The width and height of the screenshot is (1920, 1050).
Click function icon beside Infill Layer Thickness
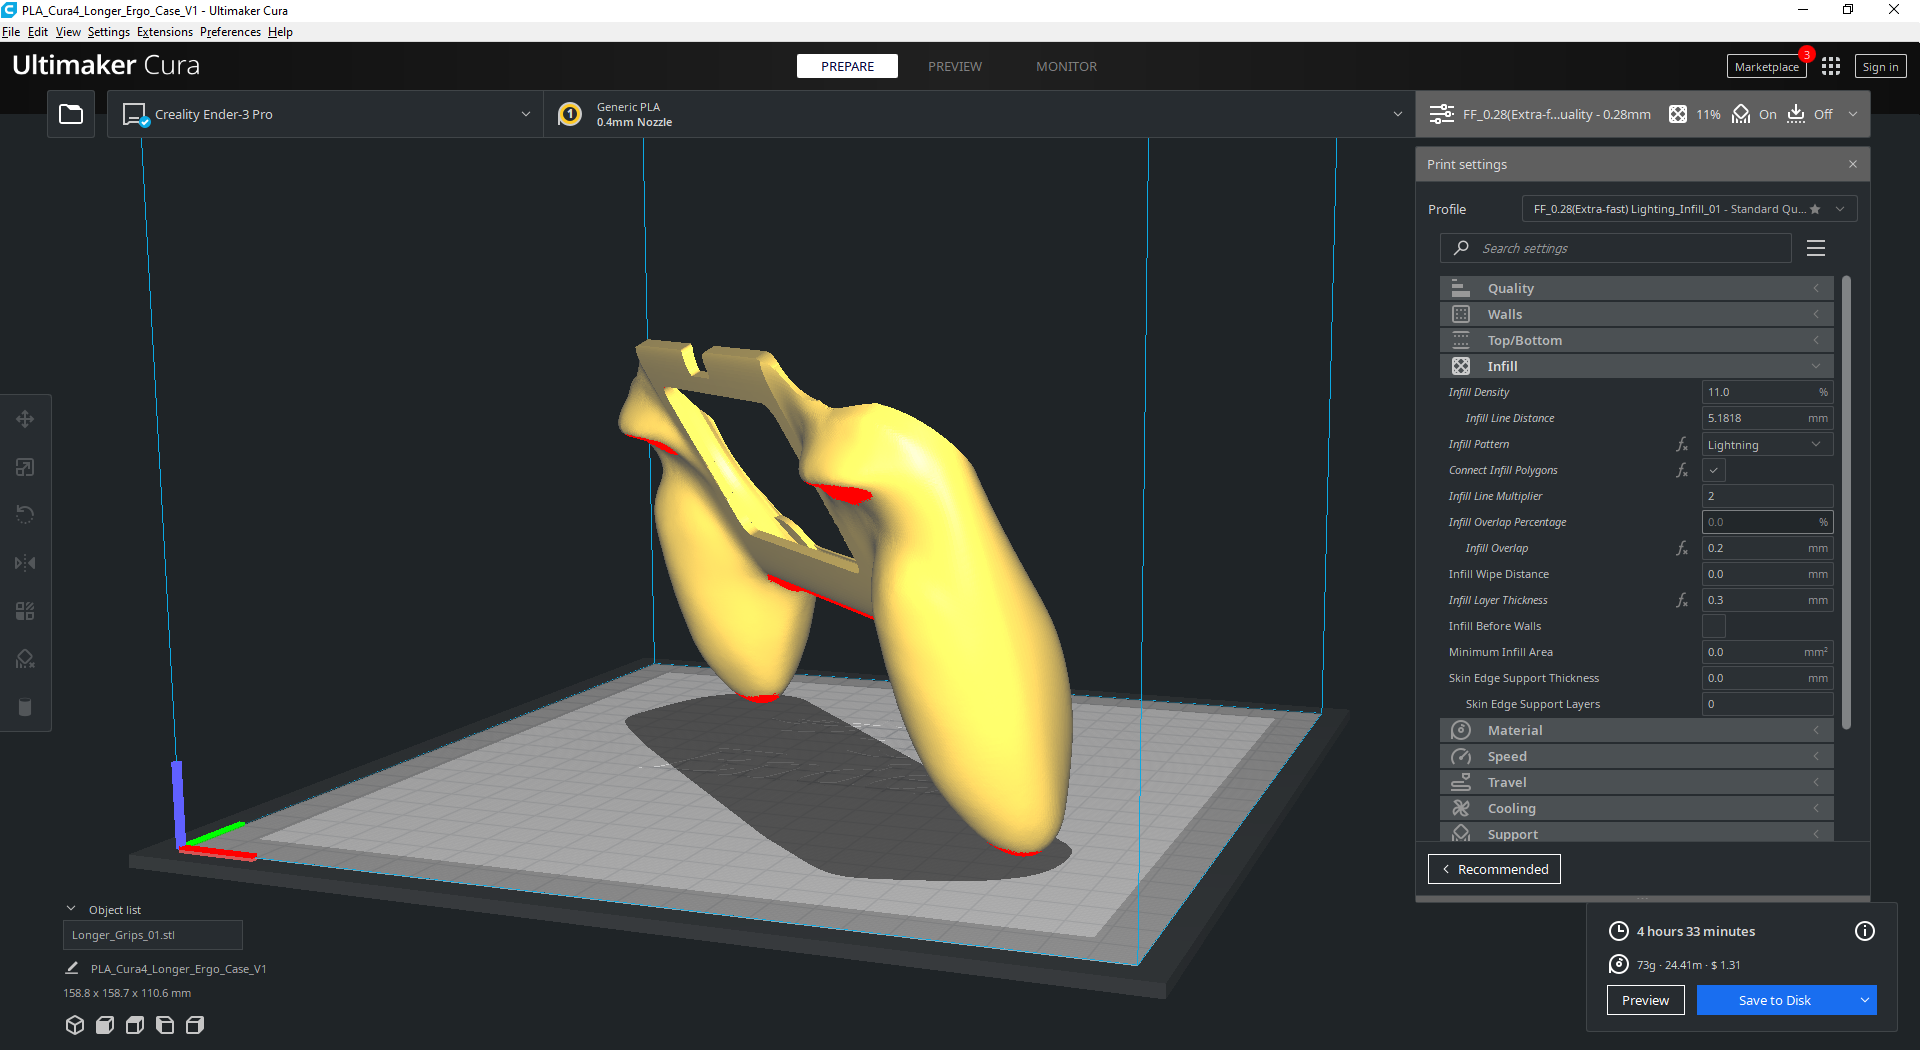click(1682, 600)
